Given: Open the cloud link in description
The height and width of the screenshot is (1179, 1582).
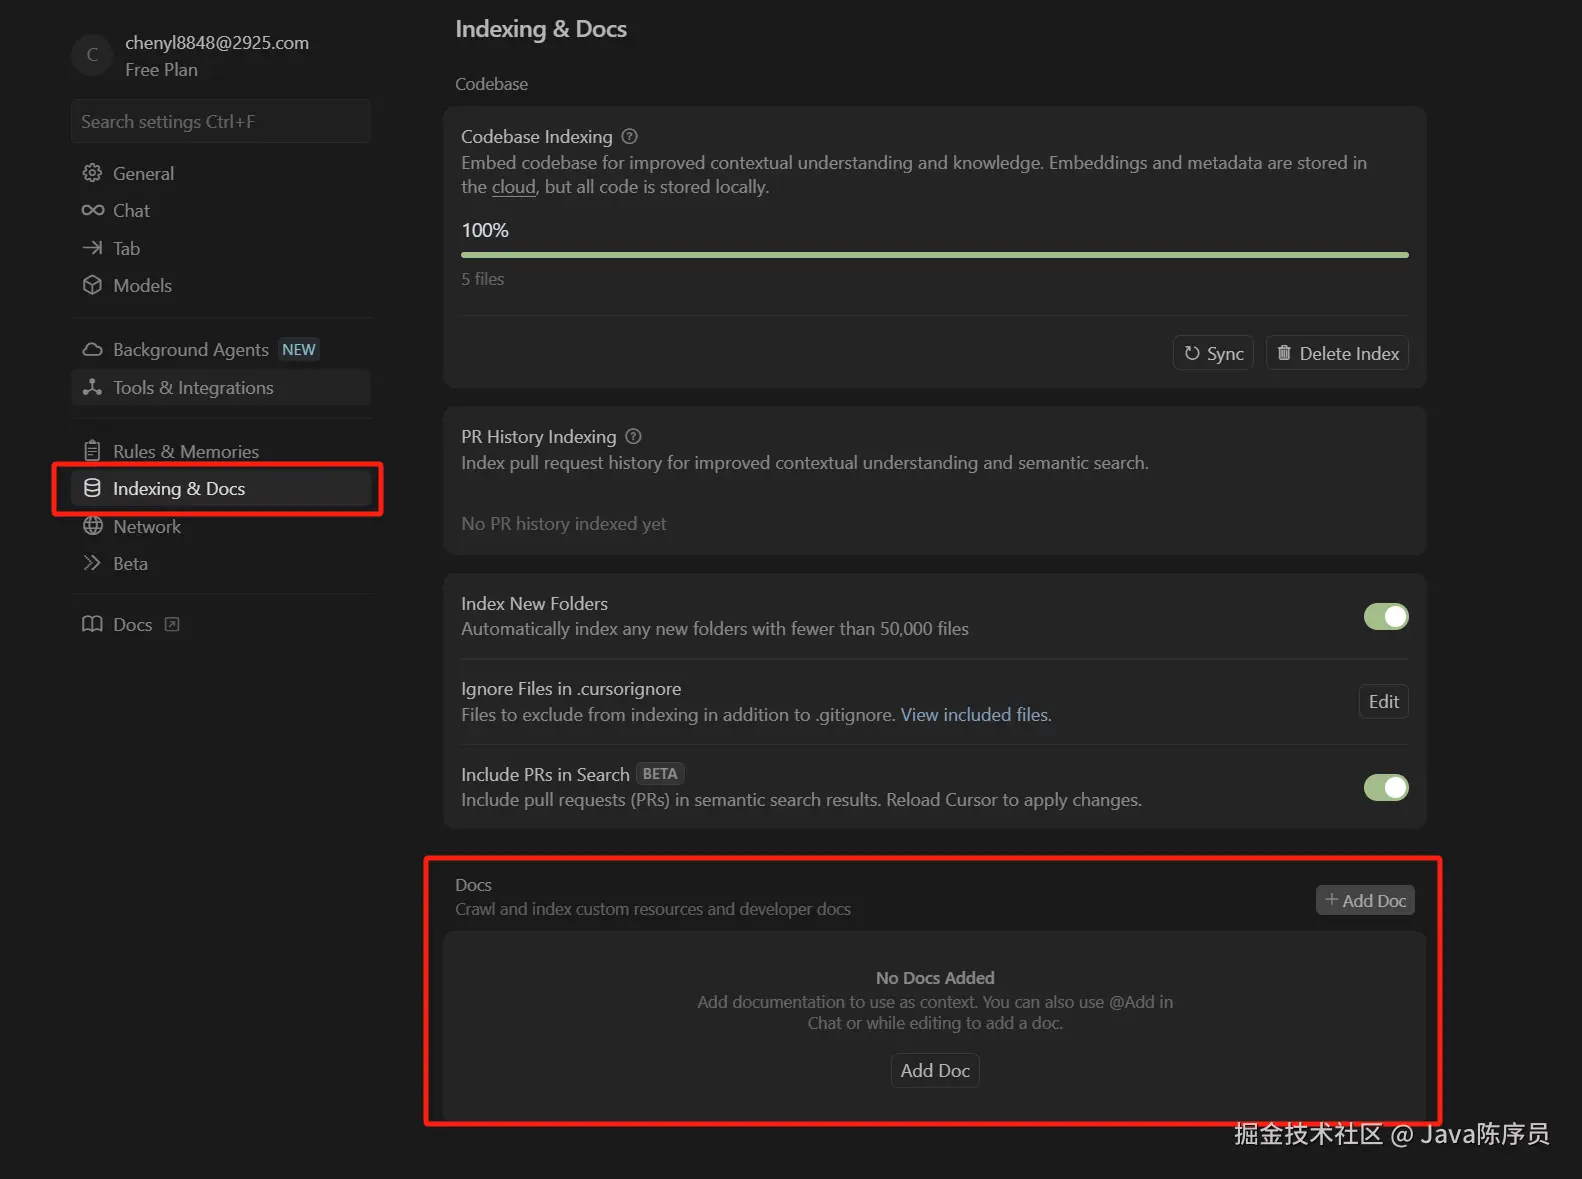Looking at the screenshot, I should pyautogui.click(x=514, y=187).
